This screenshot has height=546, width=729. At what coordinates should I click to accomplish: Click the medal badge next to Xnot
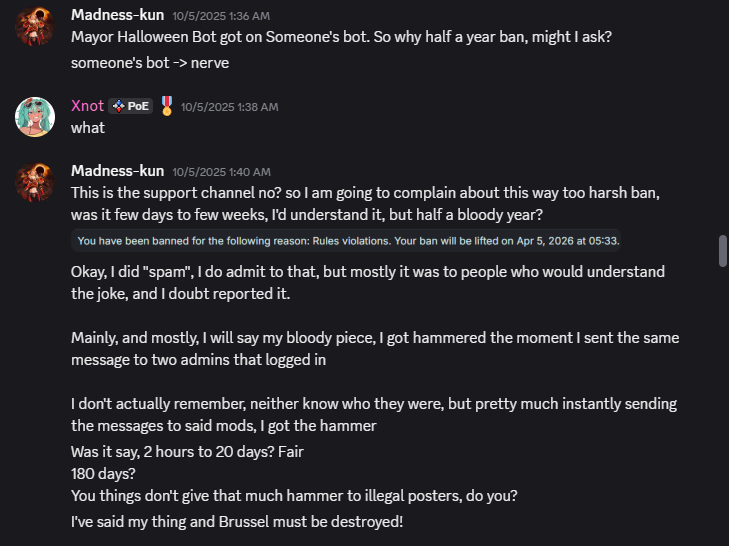pos(167,106)
